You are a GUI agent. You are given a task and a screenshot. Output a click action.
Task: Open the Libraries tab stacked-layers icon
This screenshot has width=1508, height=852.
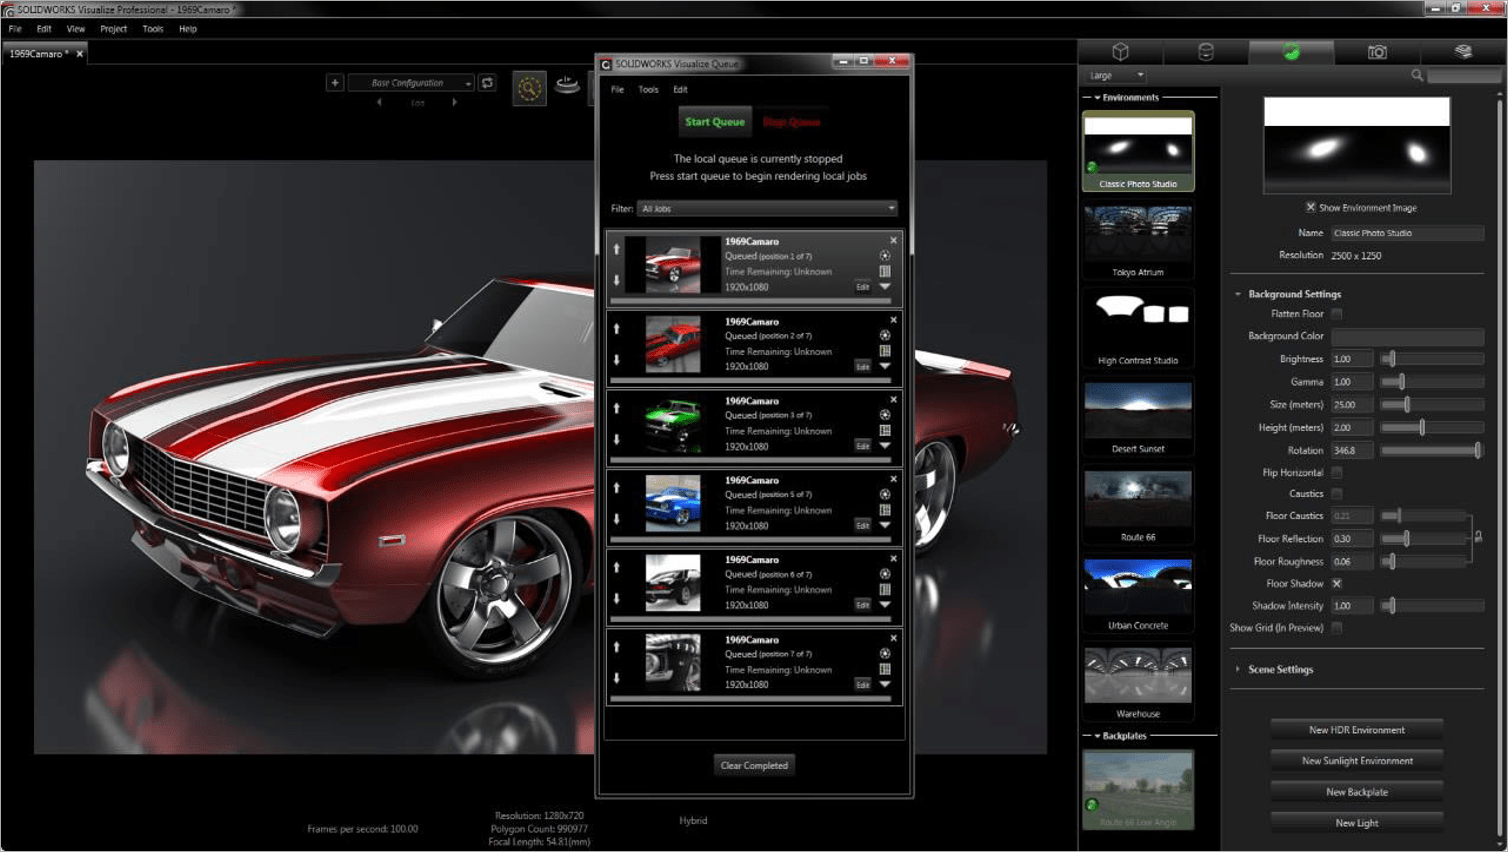click(x=1463, y=52)
